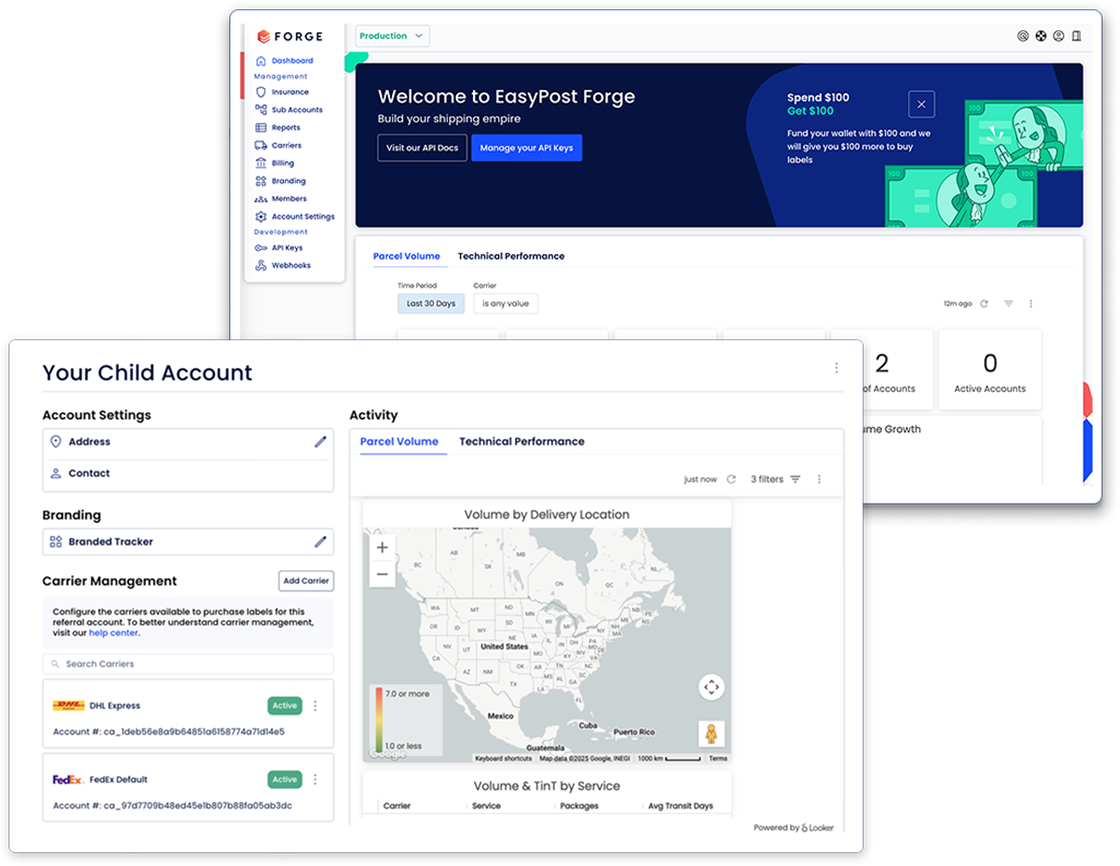Click the Add Carrier button
Image resolution: width=1120 pixels, height=866 pixels.
[306, 581]
